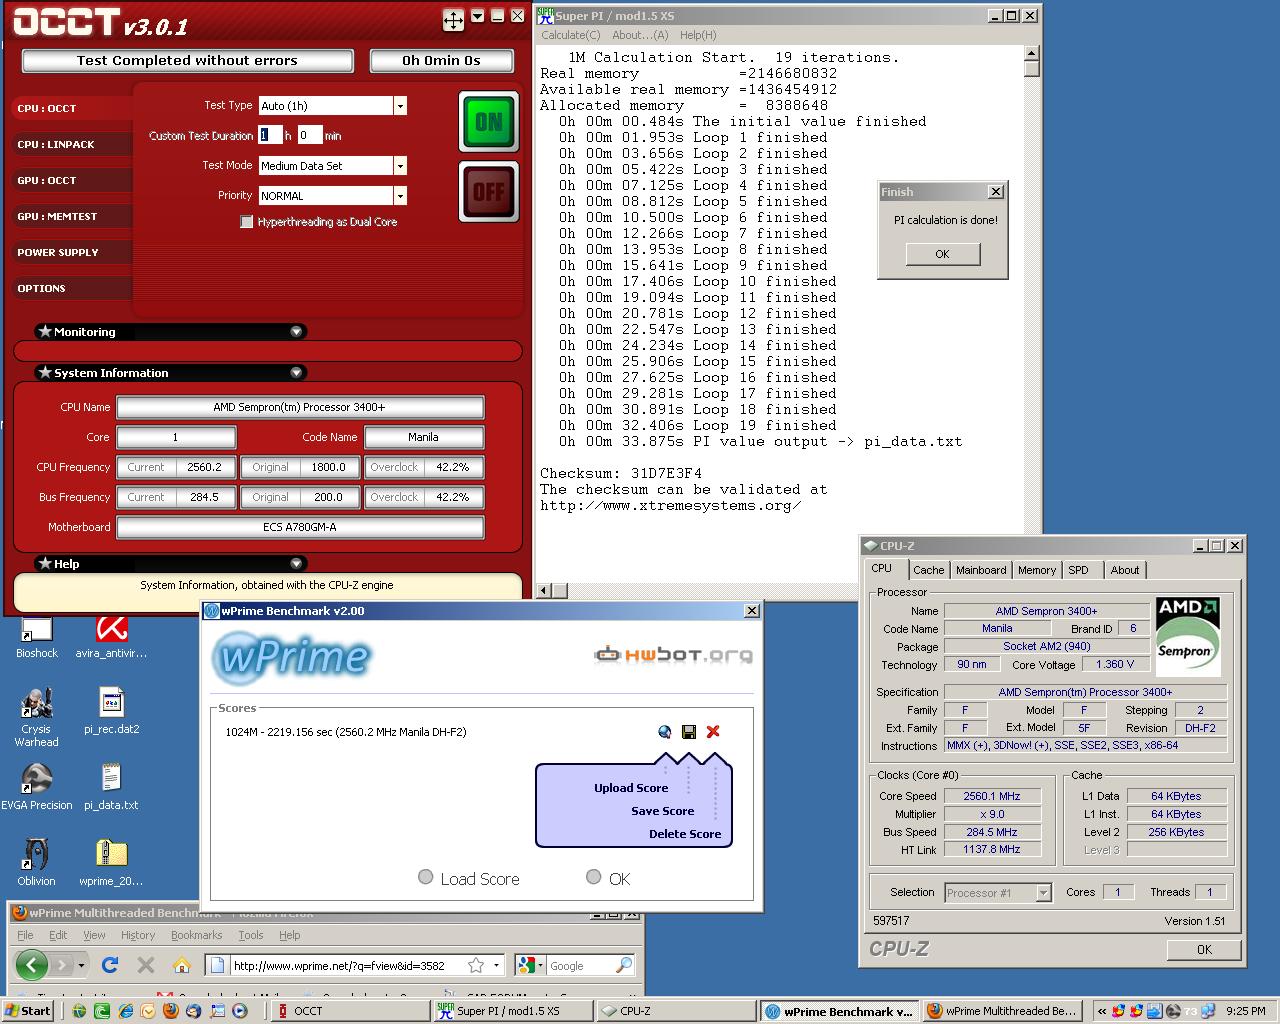The height and width of the screenshot is (1024, 1280).
Task: Switch to the Cache tab in CPU-Z
Action: coord(928,570)
